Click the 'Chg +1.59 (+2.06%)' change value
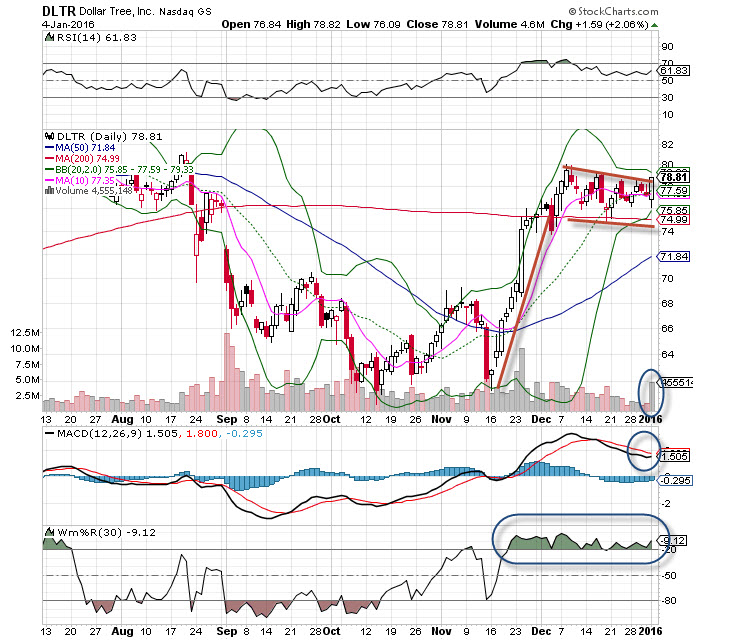Viewport: 744px width, 640px height. click(599, 24)
